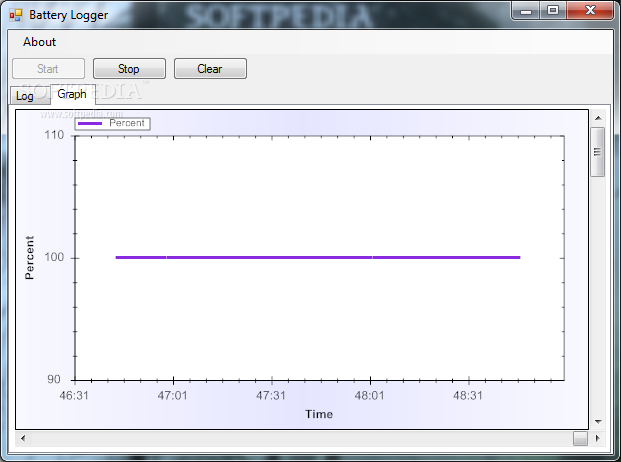Image resolution: width=621 pixels, height=462 pixels.
Task: Minimize the Battery Logger window
Action: [x=526, y=11]
